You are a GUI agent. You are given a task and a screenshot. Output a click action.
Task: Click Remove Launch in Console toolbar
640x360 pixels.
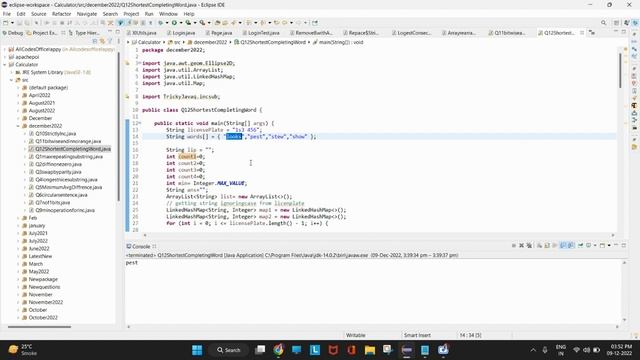point(521,245)
